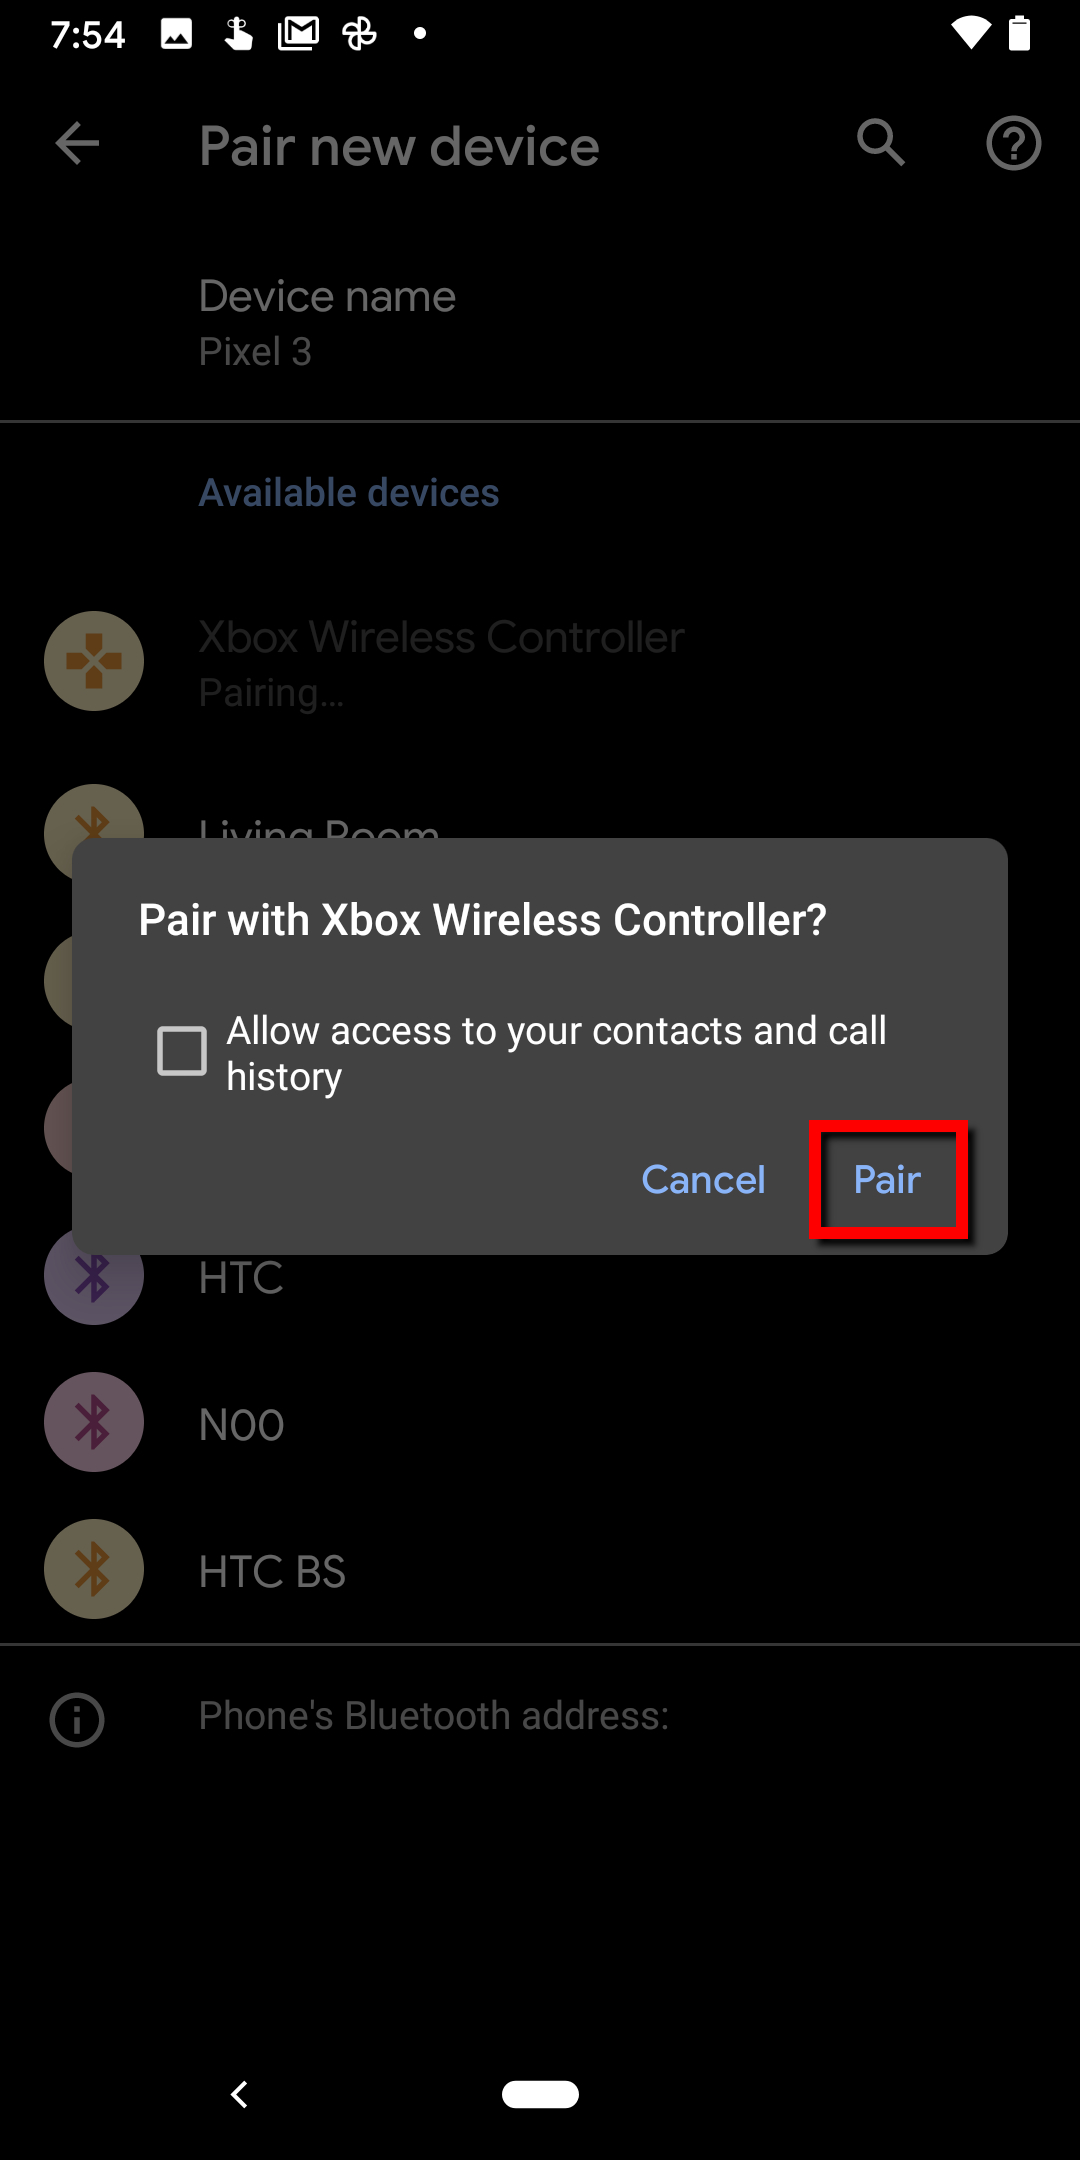Cancel the pairing dialog
This screenshot has height=2160, width=1080.
click(x=703, y=1180)
